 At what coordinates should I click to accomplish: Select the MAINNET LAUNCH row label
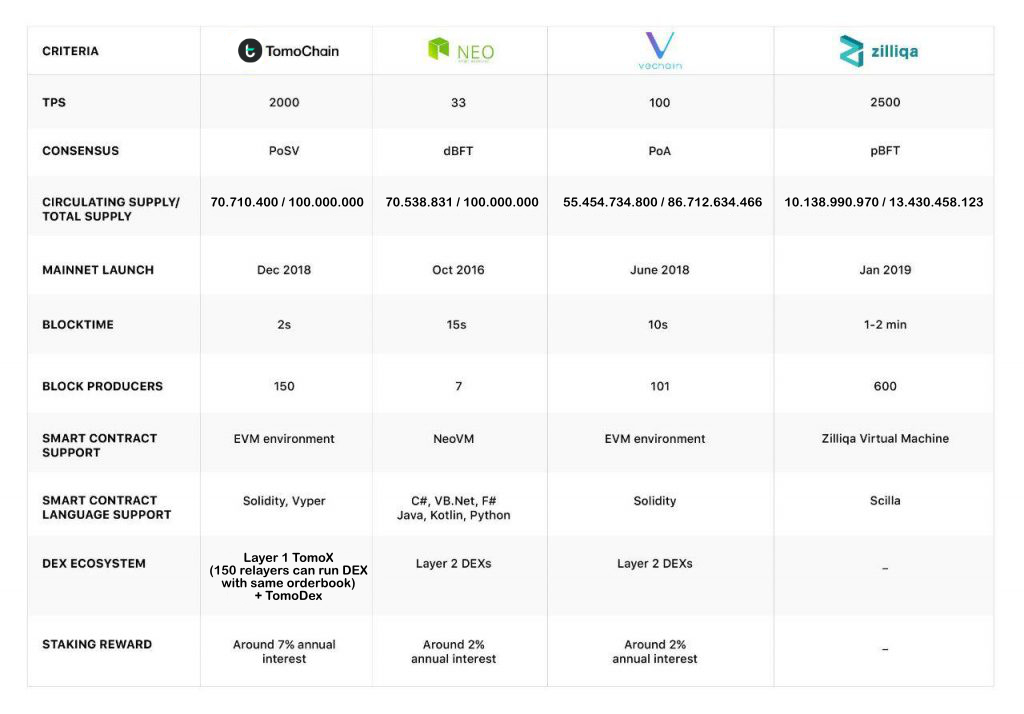tap(98, 270)
